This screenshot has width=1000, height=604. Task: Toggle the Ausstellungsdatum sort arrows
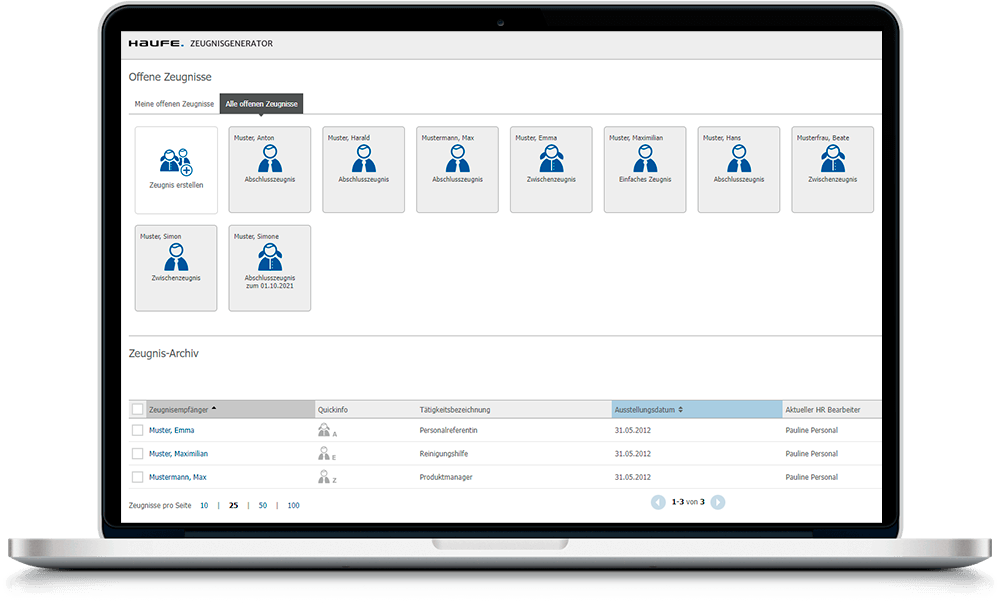680,409
